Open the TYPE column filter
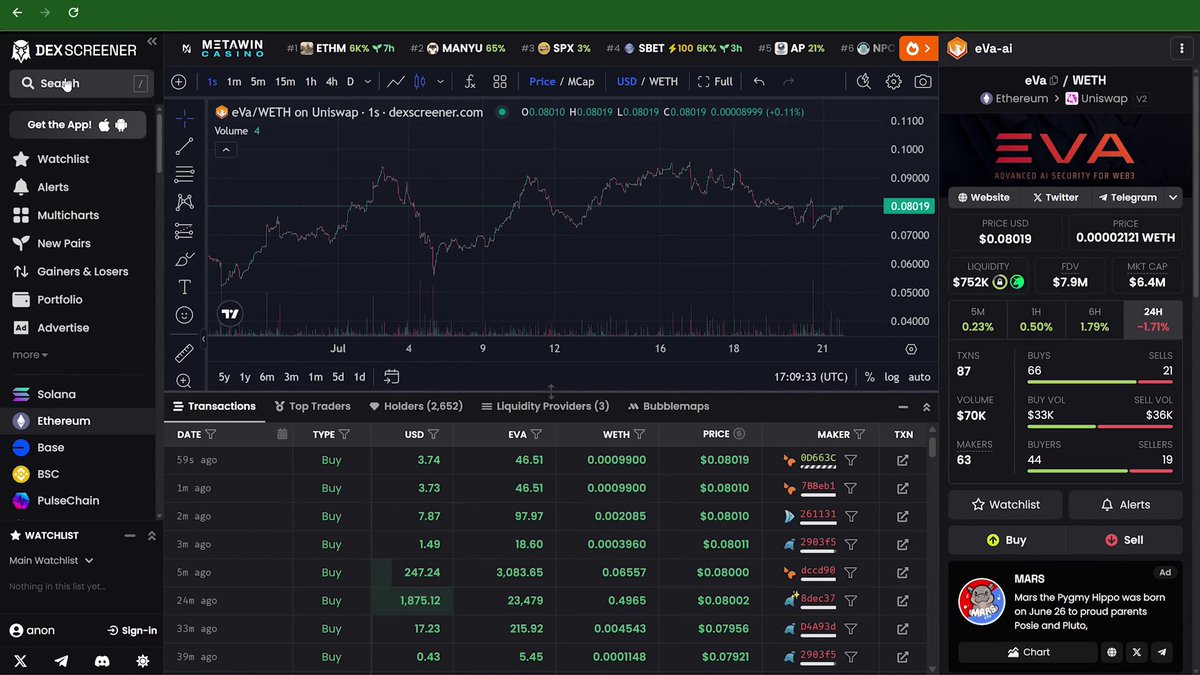This screenshot has height=675, width=1200. click(x=345, y=434)
